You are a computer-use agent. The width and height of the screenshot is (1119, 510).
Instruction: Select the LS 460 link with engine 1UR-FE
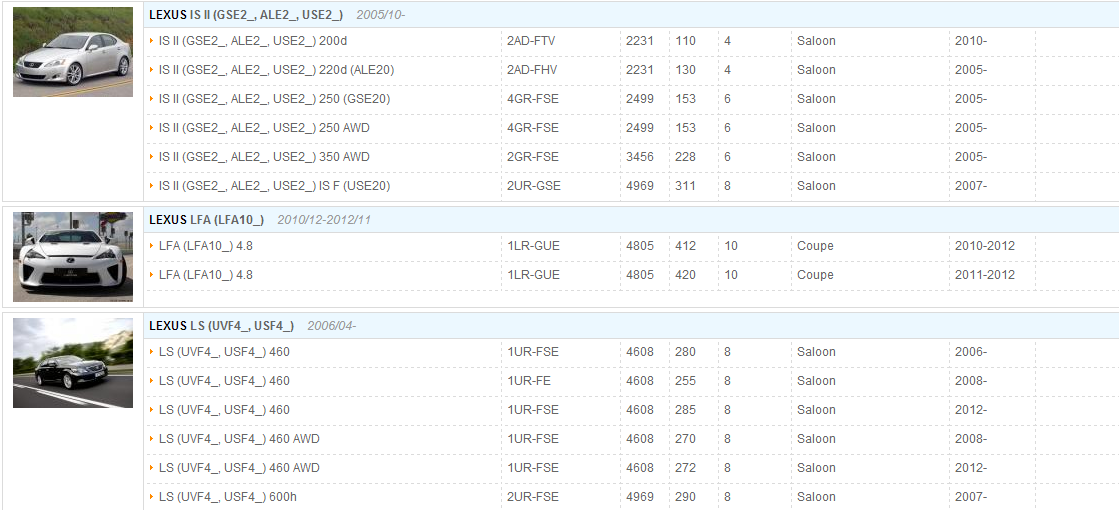[224, 381]
